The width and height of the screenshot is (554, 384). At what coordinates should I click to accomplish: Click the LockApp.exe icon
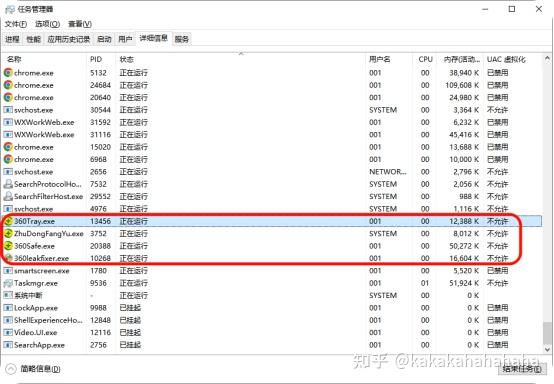8,308
